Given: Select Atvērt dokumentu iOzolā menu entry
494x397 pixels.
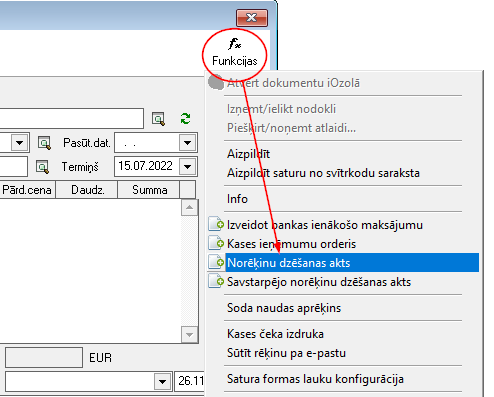Looking at the screenshot, I should click(343, 83).
